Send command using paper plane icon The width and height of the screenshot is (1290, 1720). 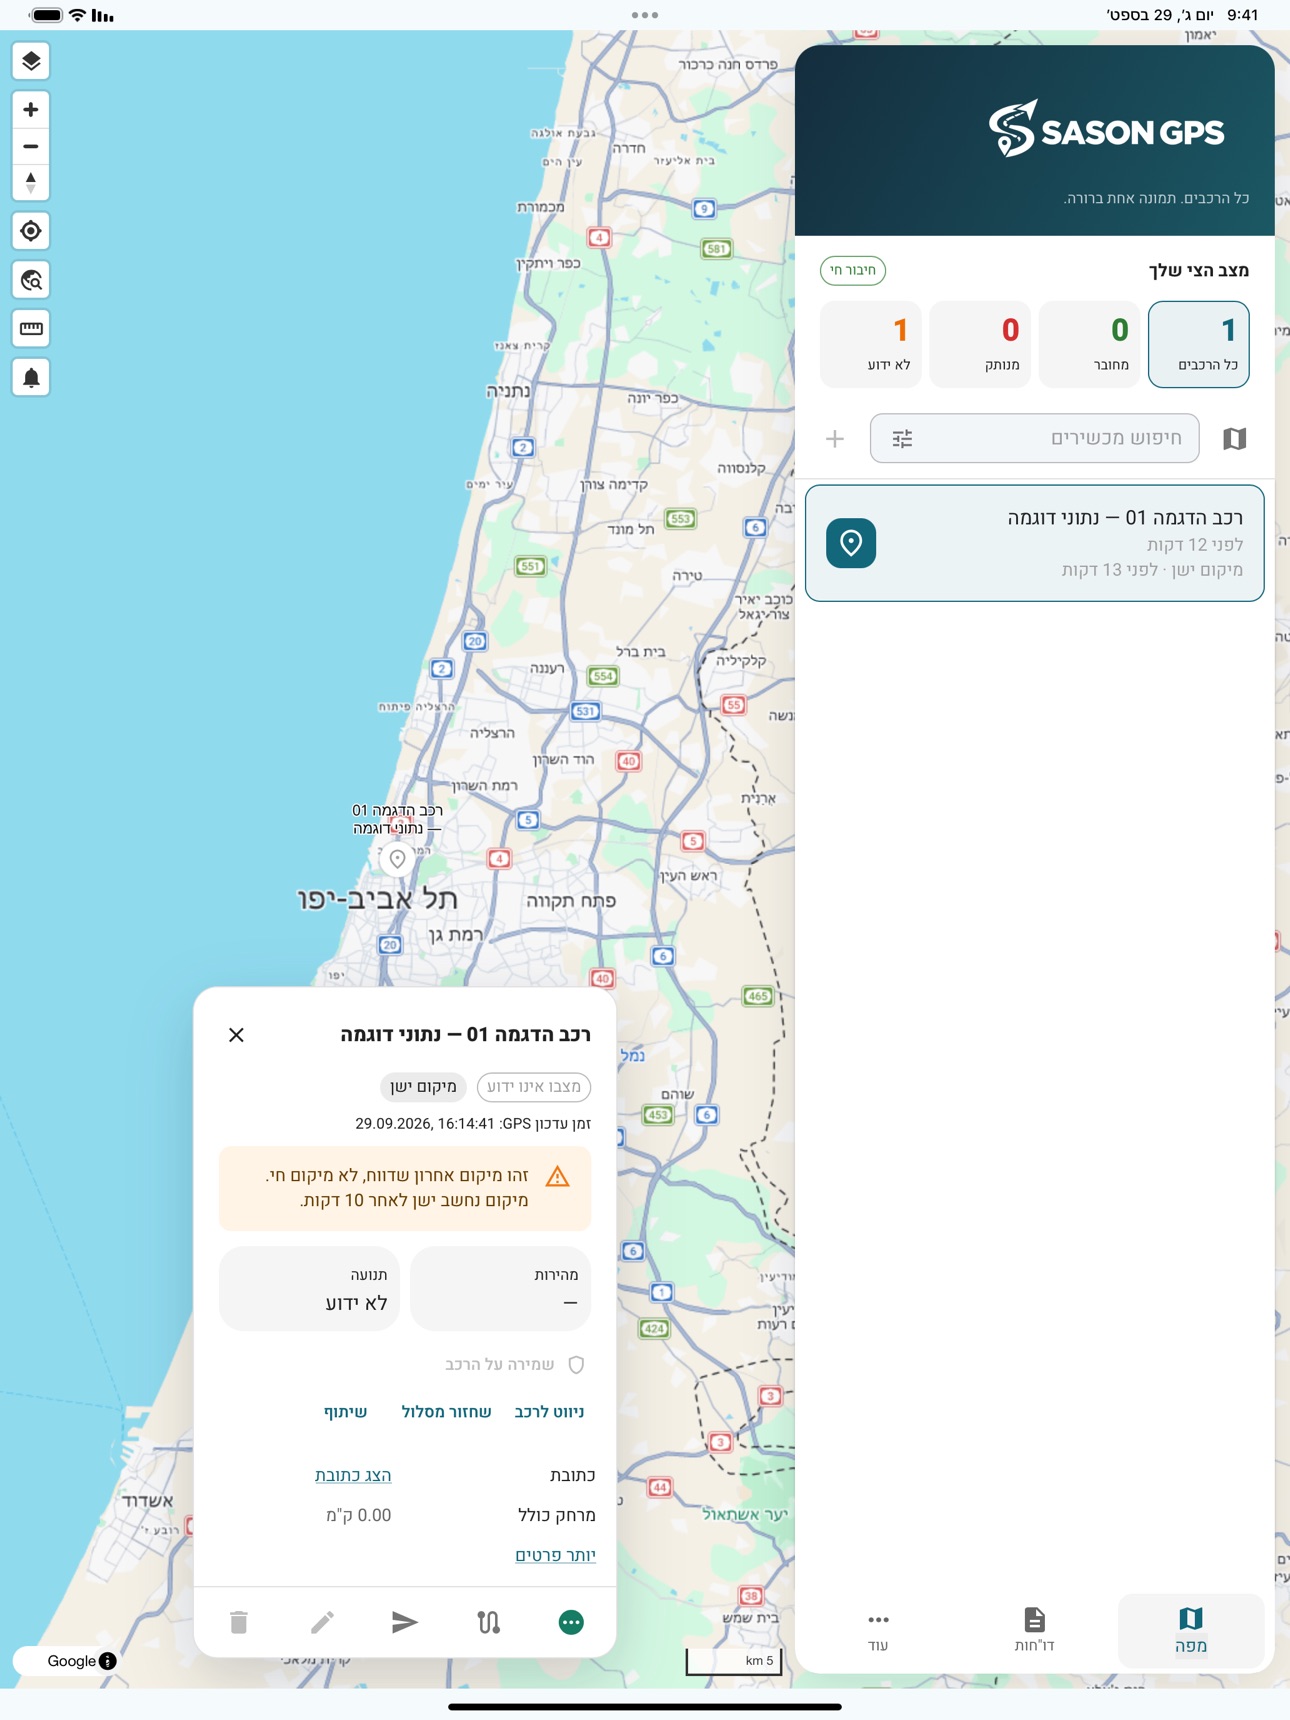click(x=405, y=1622)
